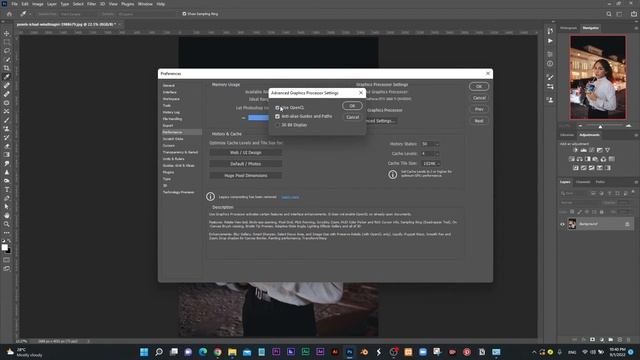Click the Background layer thumbnail

(572, 224)
